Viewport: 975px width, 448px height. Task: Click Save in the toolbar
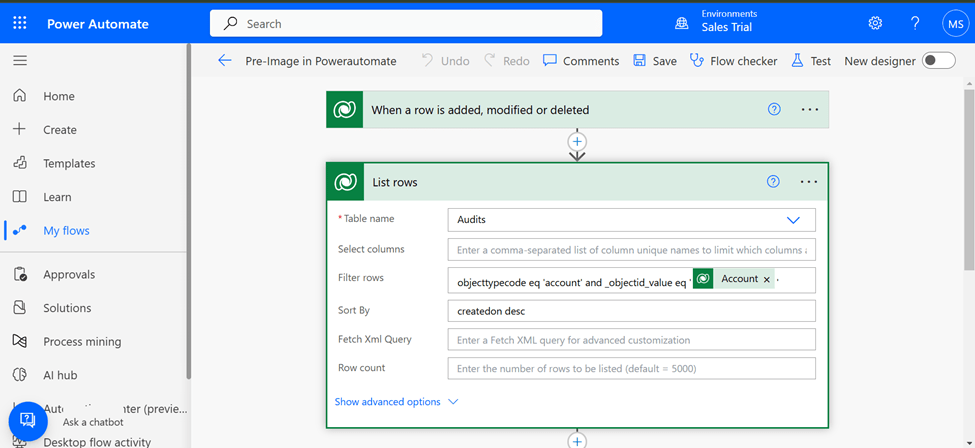[655, 61]
